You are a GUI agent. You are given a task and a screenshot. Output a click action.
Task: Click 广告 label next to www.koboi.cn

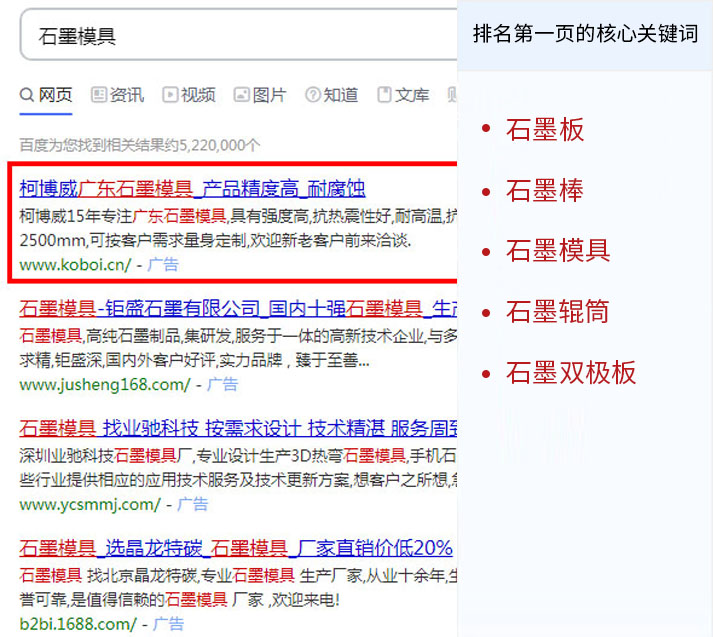pos(163,265)
